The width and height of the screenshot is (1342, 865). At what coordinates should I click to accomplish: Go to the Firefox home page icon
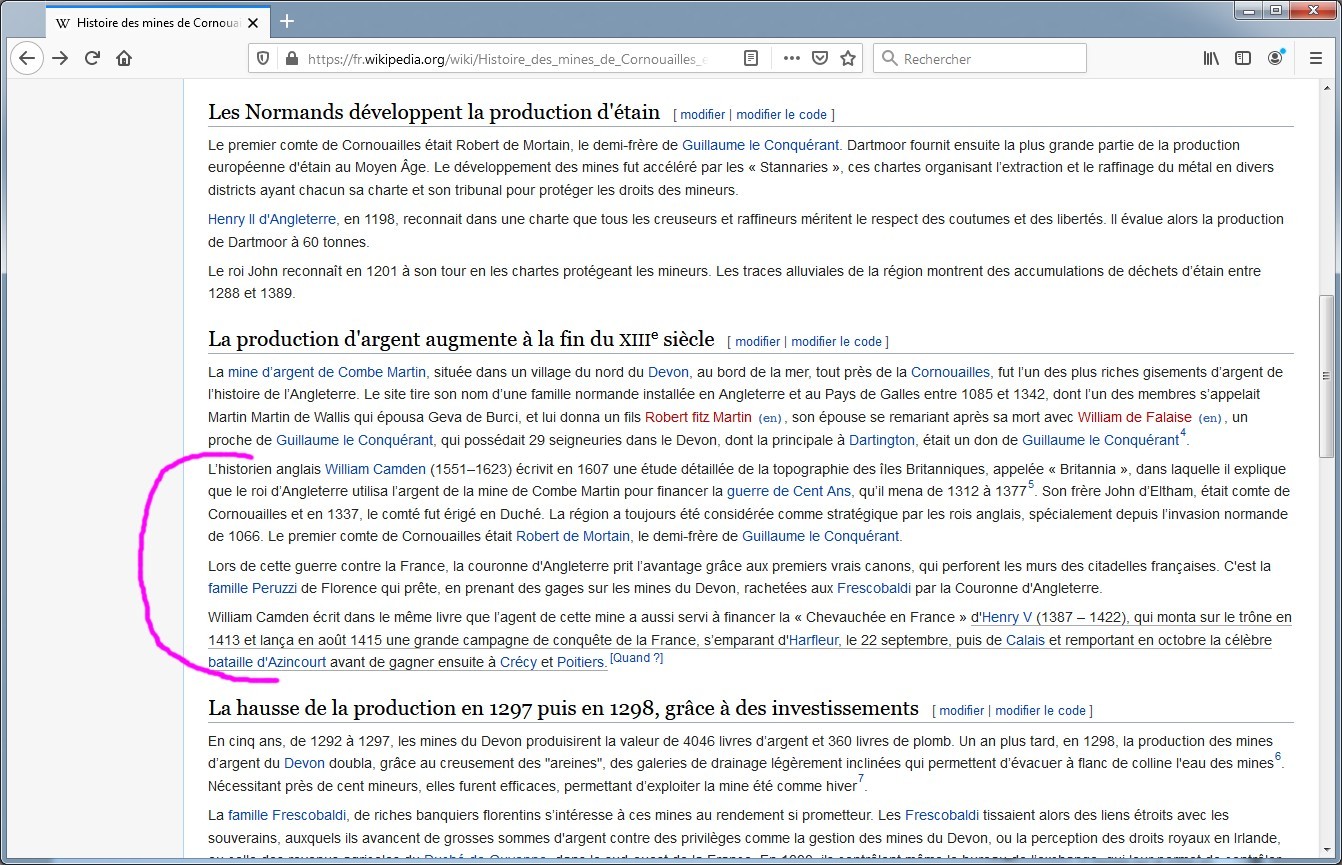[x=124, y=59]
